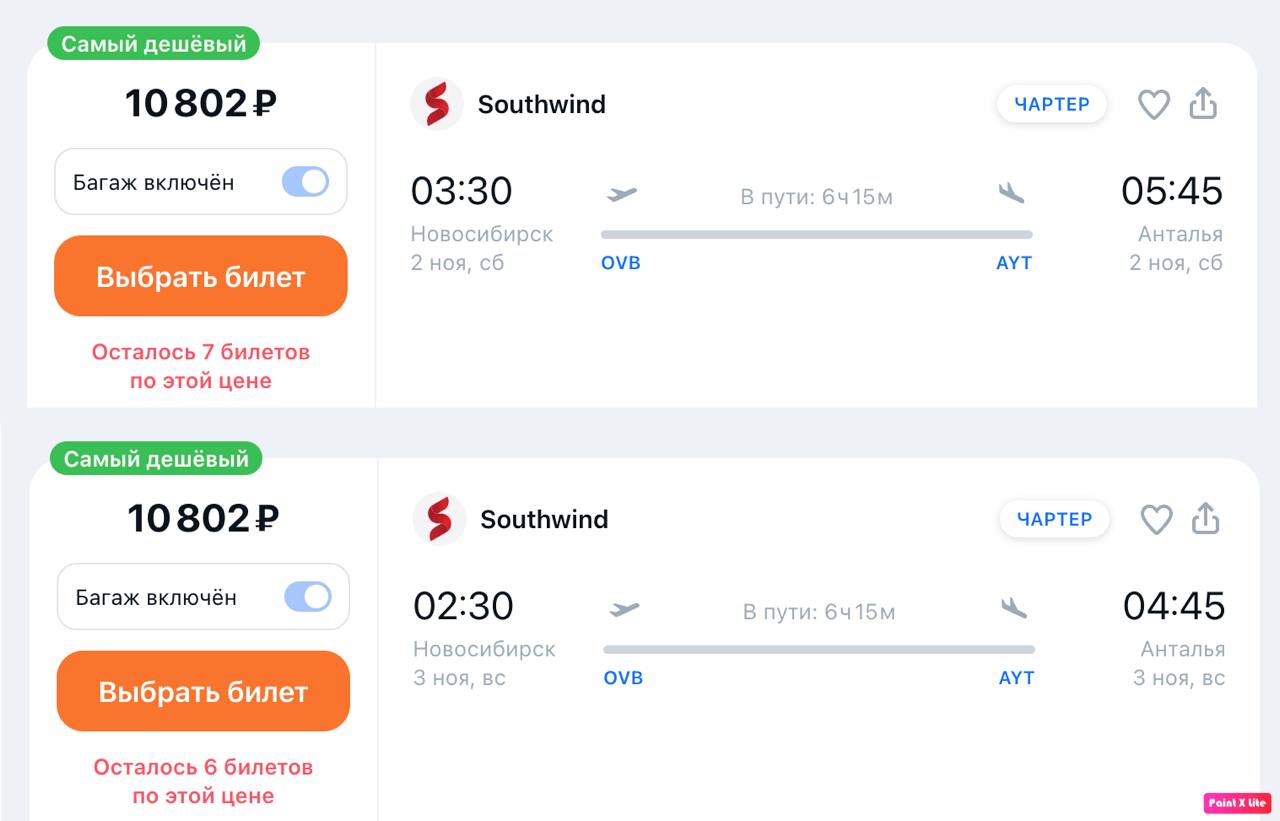
Task: Click Southwind logo on 3 ноя flight
Action: click(439, 519)
